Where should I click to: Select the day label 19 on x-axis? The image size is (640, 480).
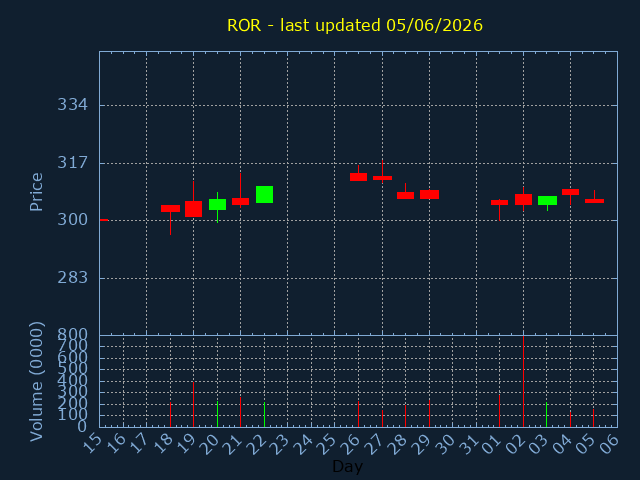187,444
